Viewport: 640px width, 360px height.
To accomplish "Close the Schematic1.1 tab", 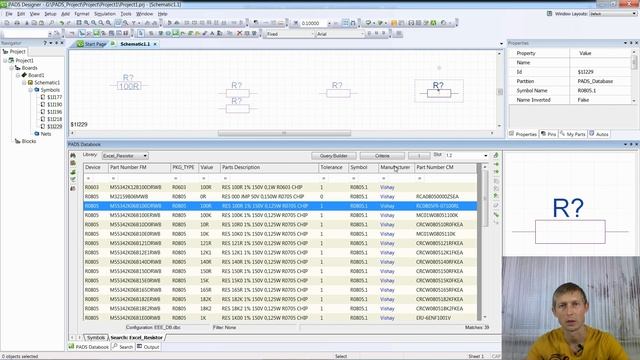I will [155, 44].
